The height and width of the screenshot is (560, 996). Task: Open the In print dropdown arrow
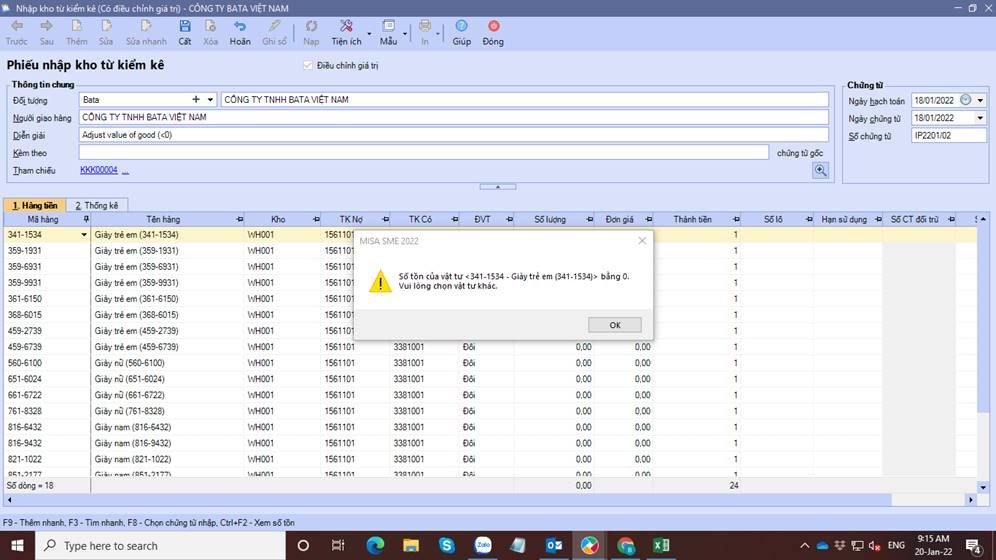click(438, 33)
